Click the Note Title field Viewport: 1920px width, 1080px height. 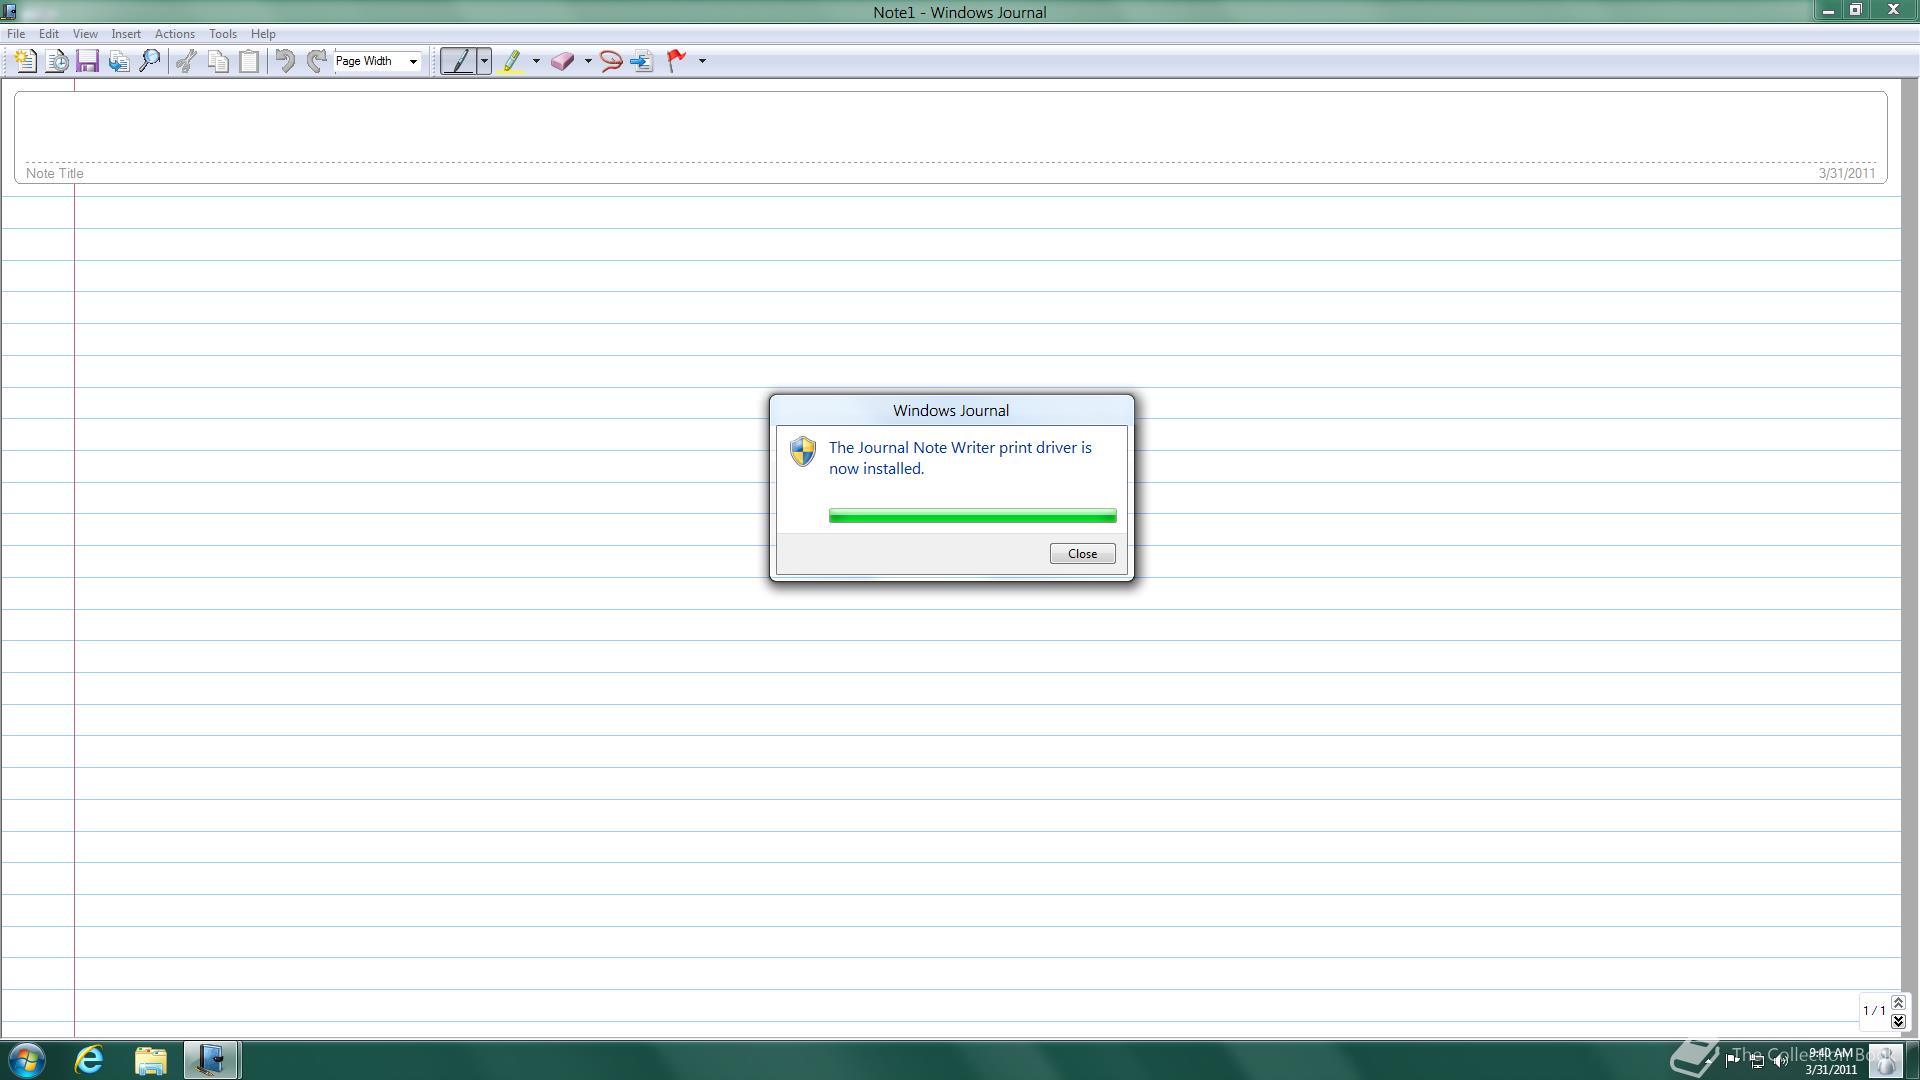(x=950, y=130)
